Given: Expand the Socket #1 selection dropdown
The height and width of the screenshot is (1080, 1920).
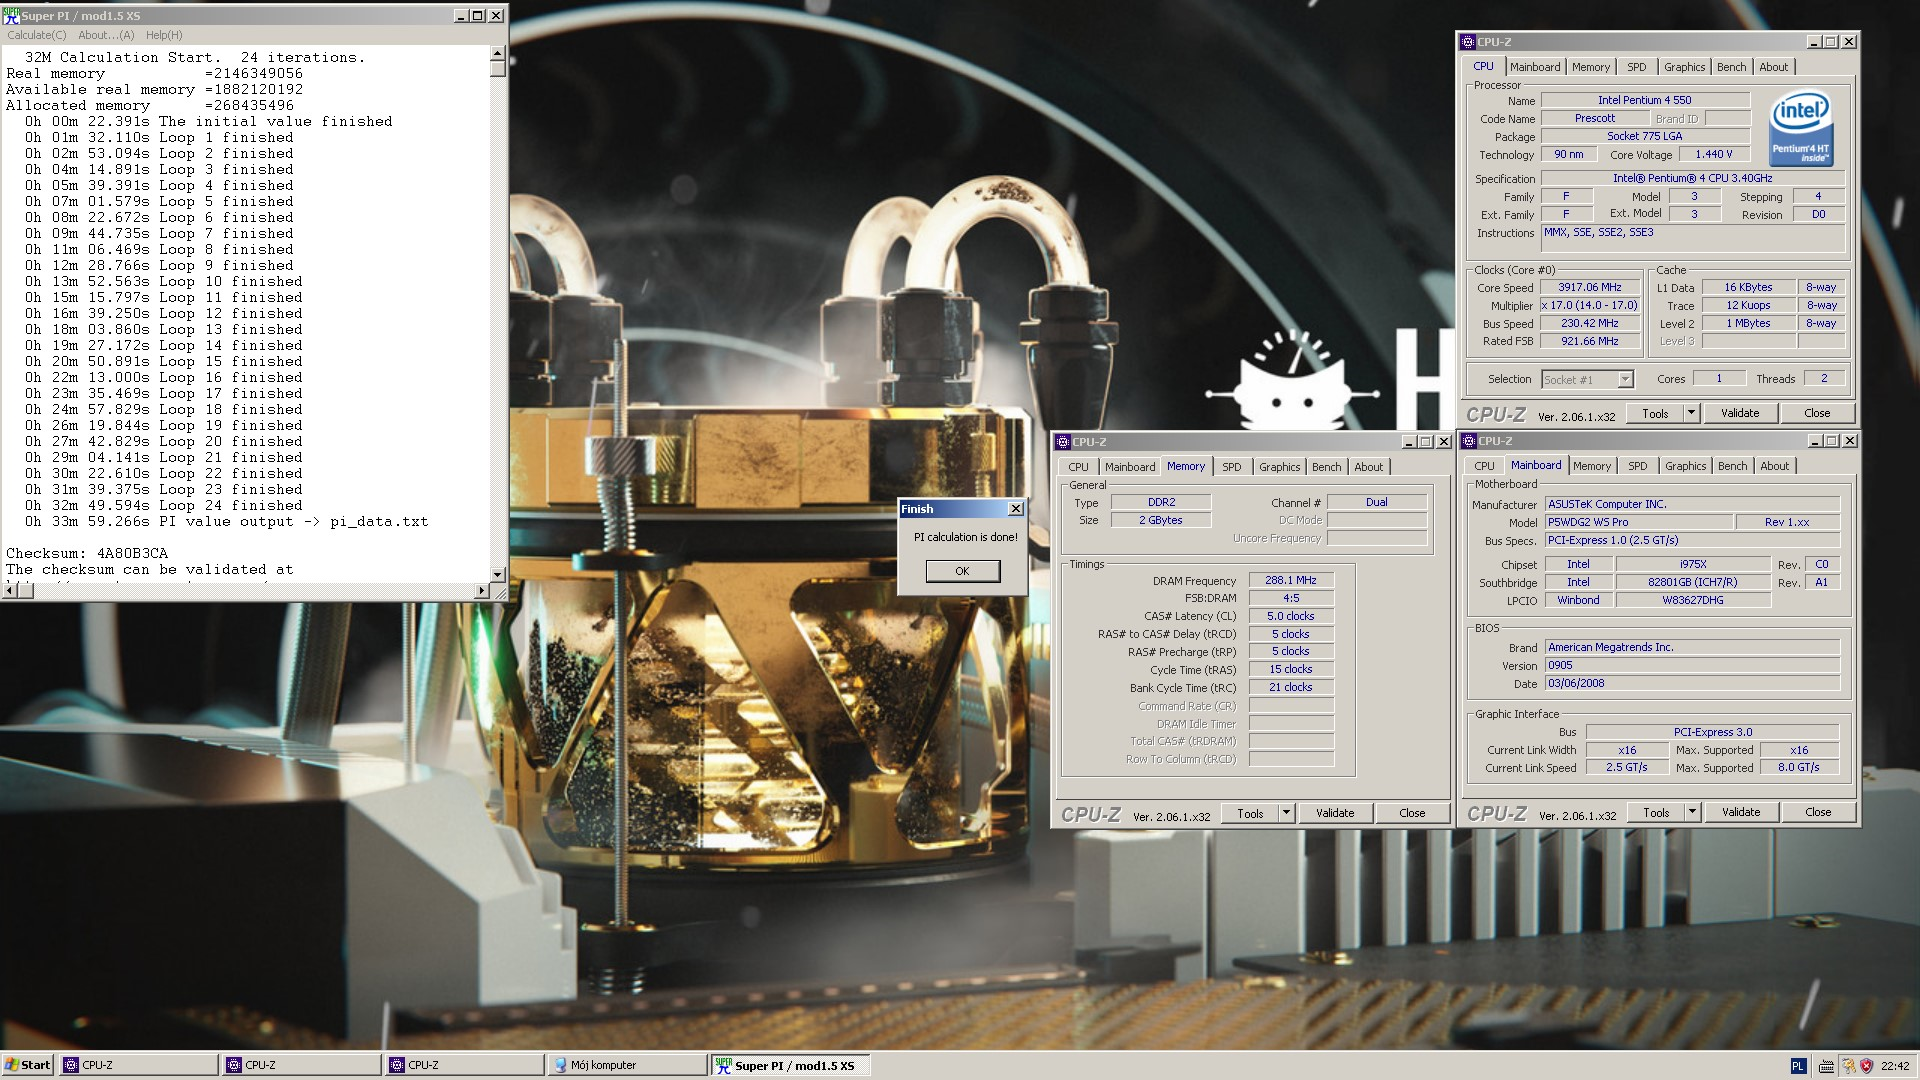Looking at the screenshot, I should [x=1626, y=379].
